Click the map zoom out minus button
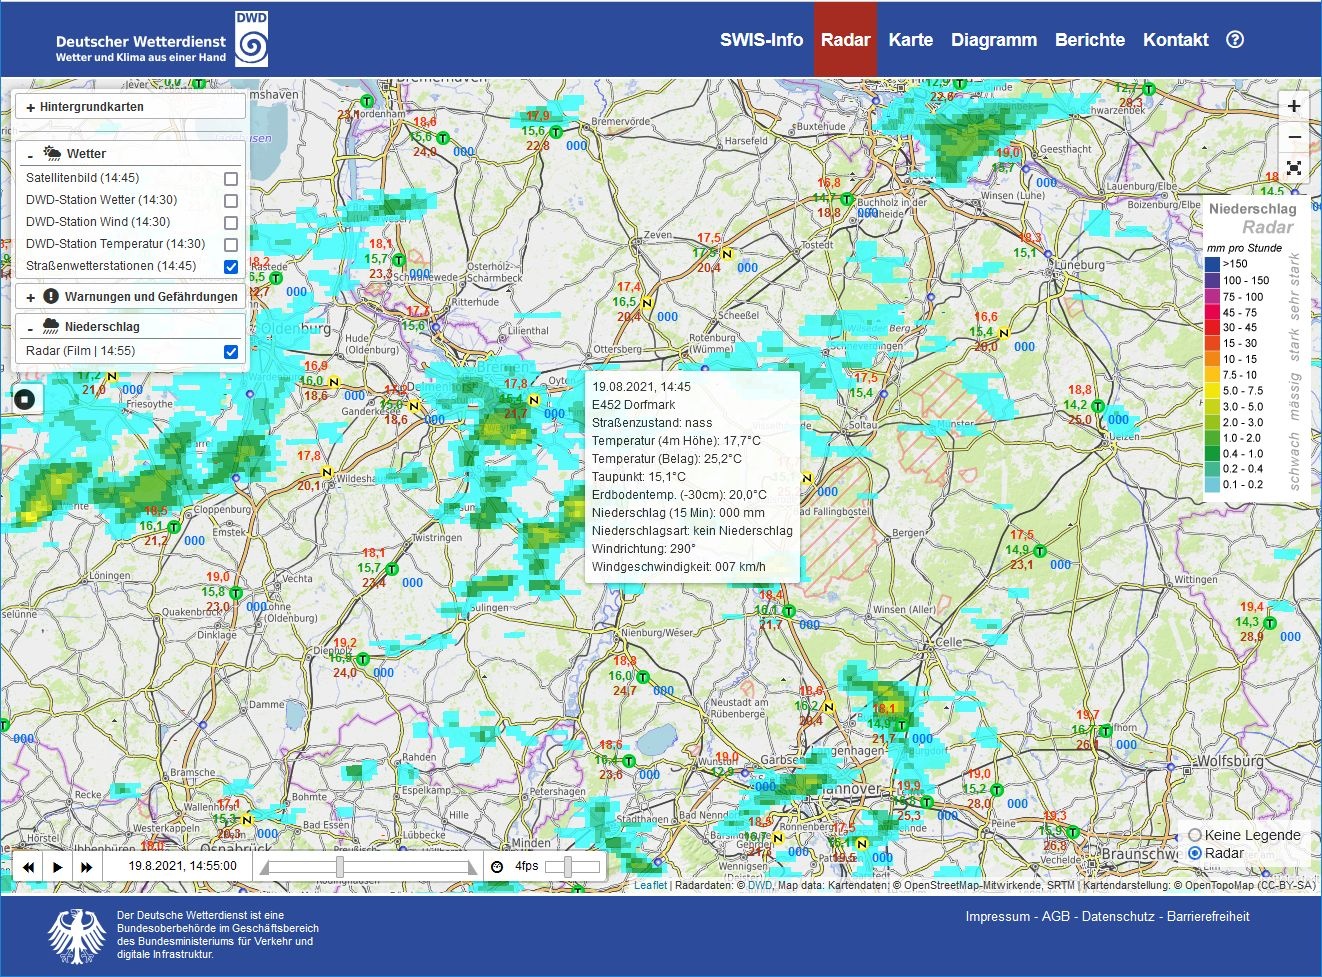Viewport: 1322px width, 977px height. coord(1293,137)
